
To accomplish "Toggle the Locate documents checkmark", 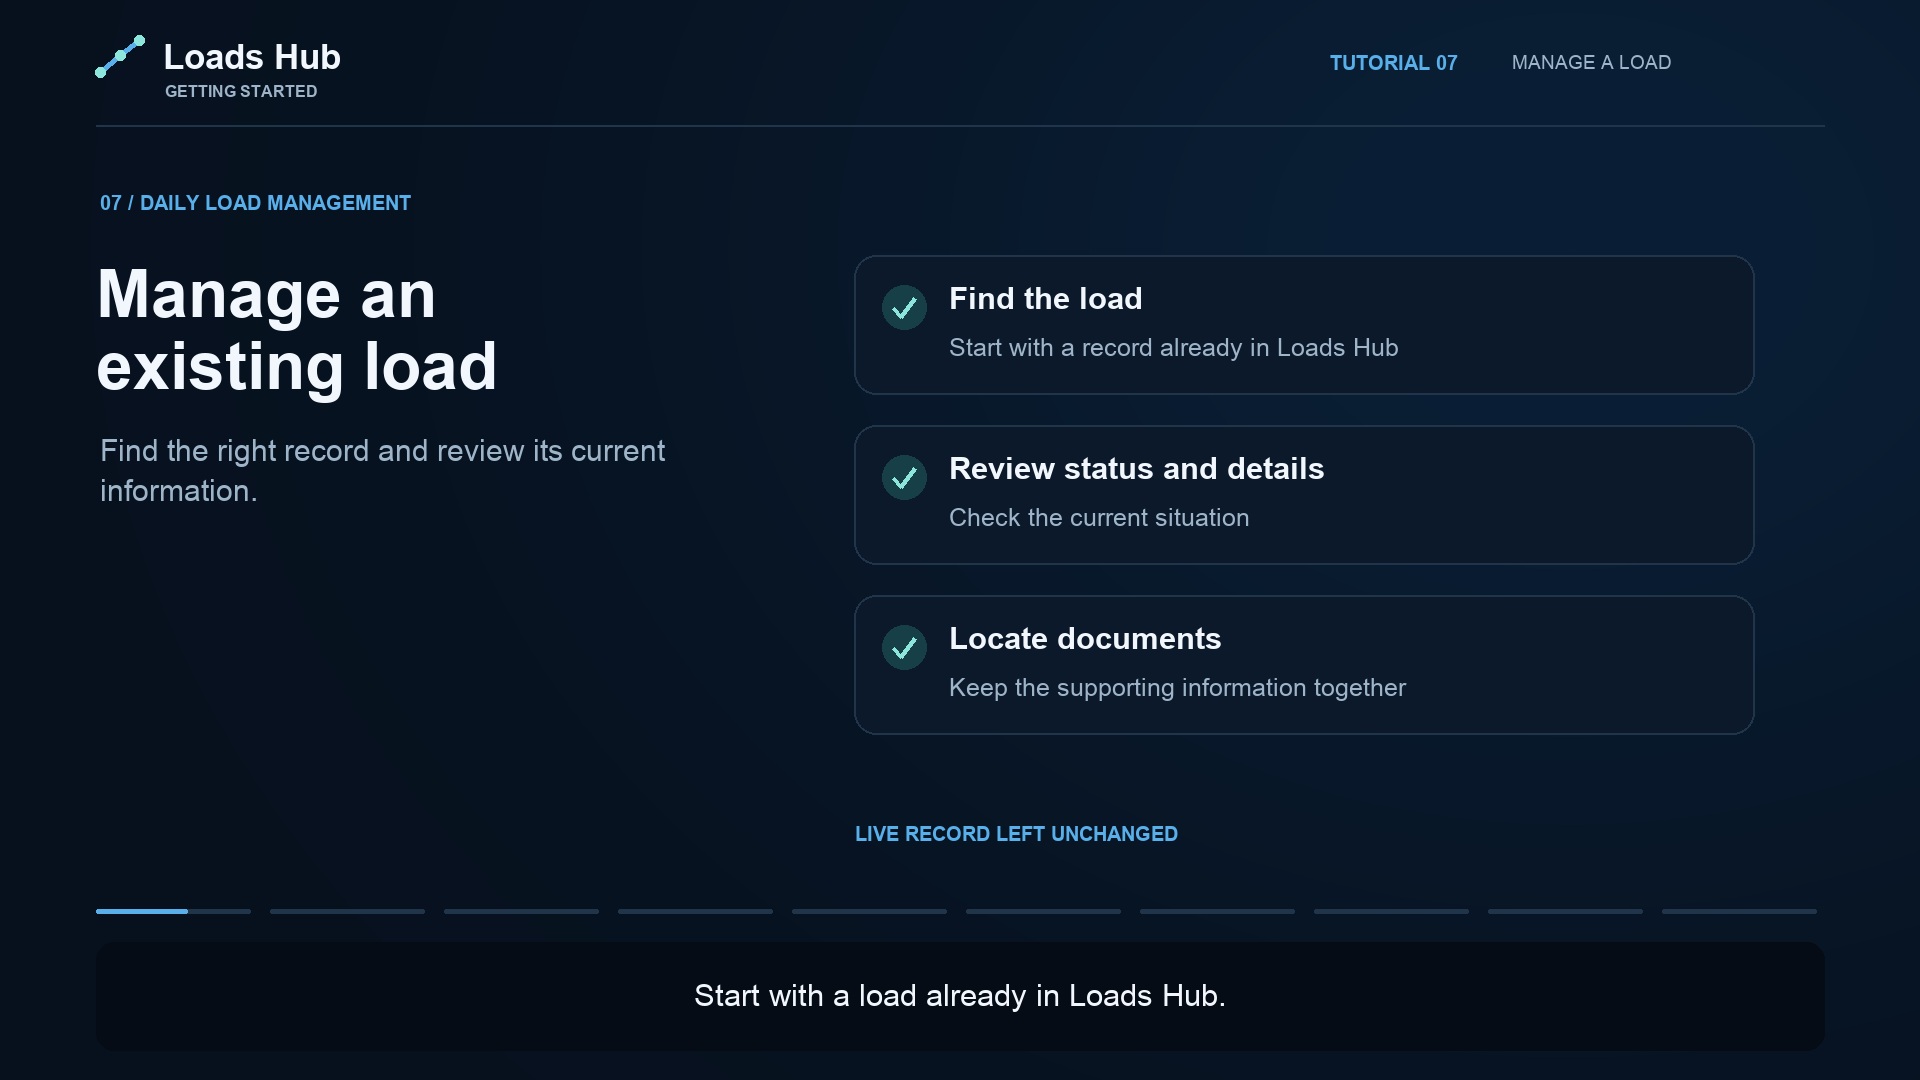I will 904,648.
